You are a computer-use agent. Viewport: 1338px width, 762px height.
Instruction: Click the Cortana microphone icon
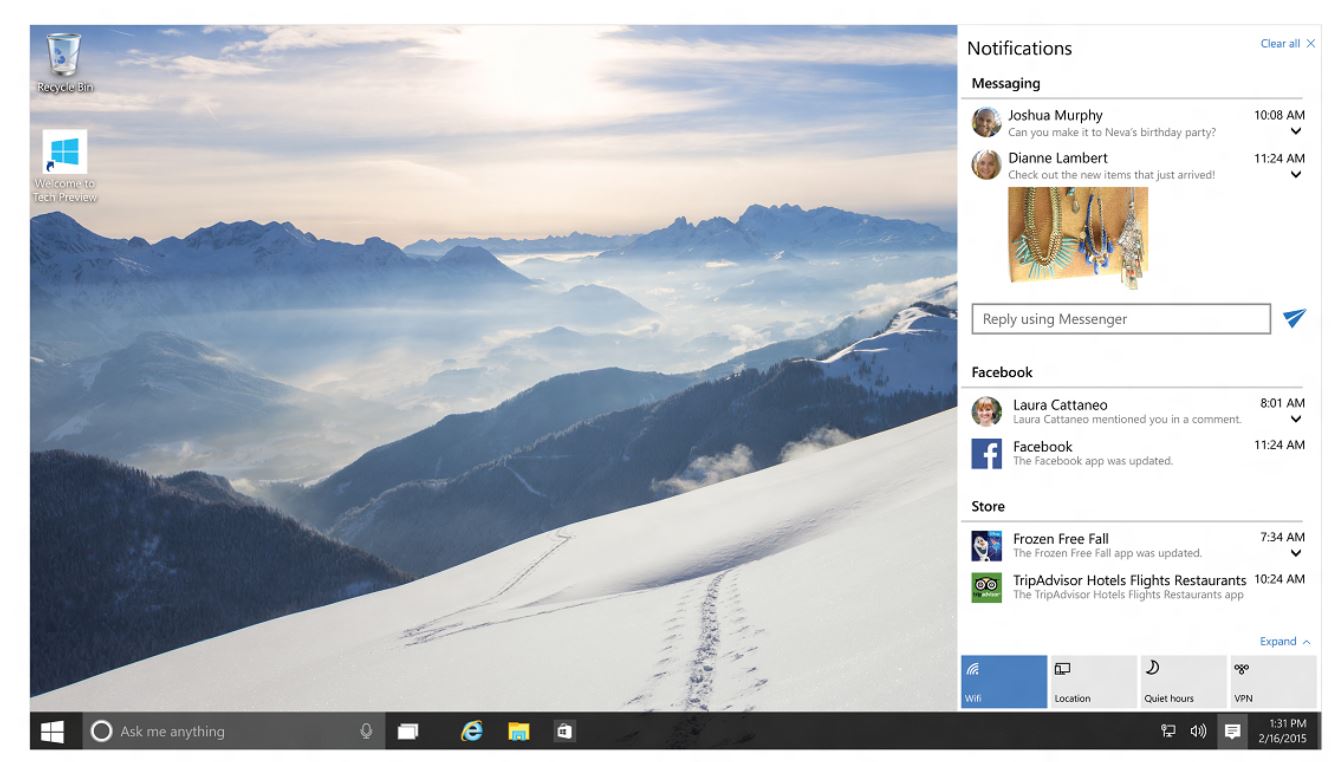click(366, 732)
